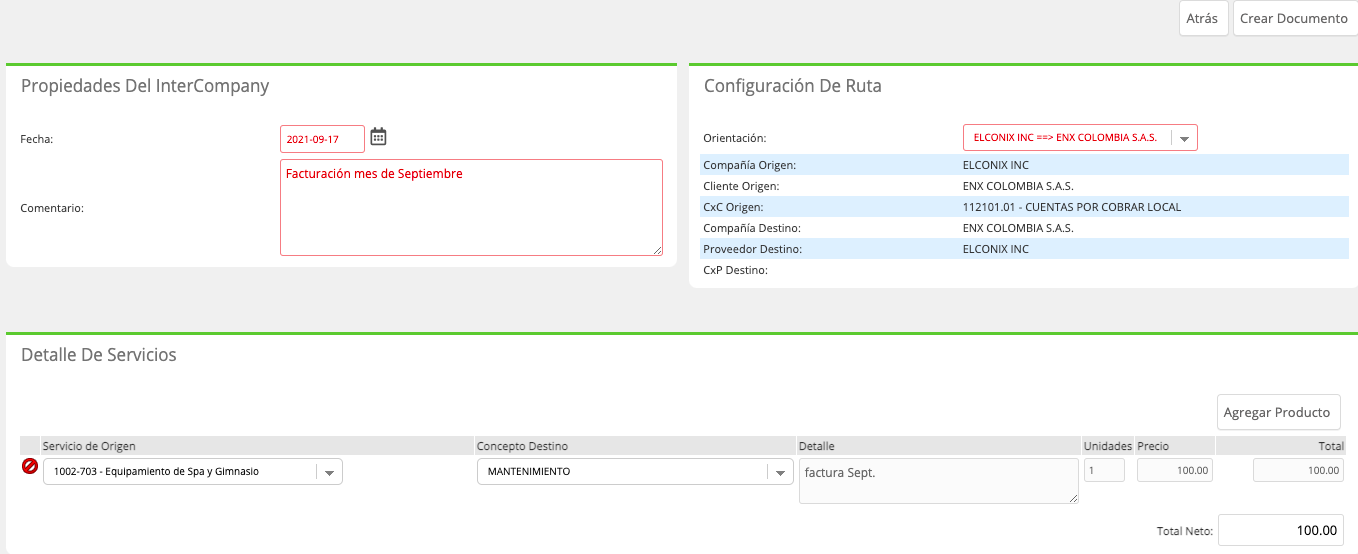Click into the Comentario text area
The width and height of the screenshot is (1358, 554).
coord(471,207)
